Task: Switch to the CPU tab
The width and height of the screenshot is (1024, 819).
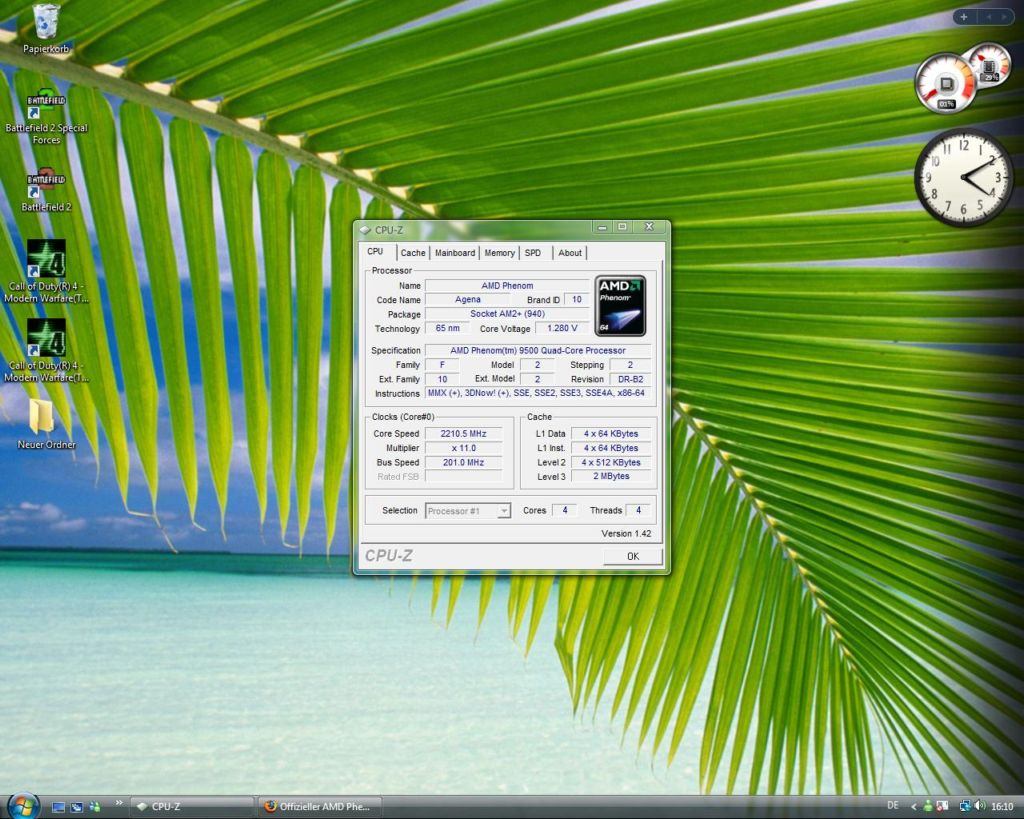Action: pos(376,251)
